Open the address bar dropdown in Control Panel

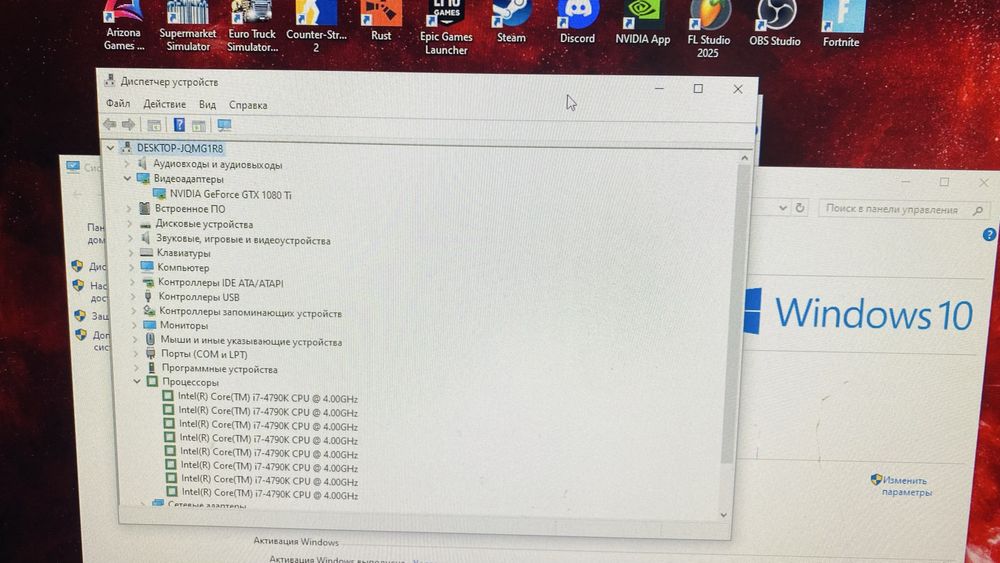tap(783, 208)
